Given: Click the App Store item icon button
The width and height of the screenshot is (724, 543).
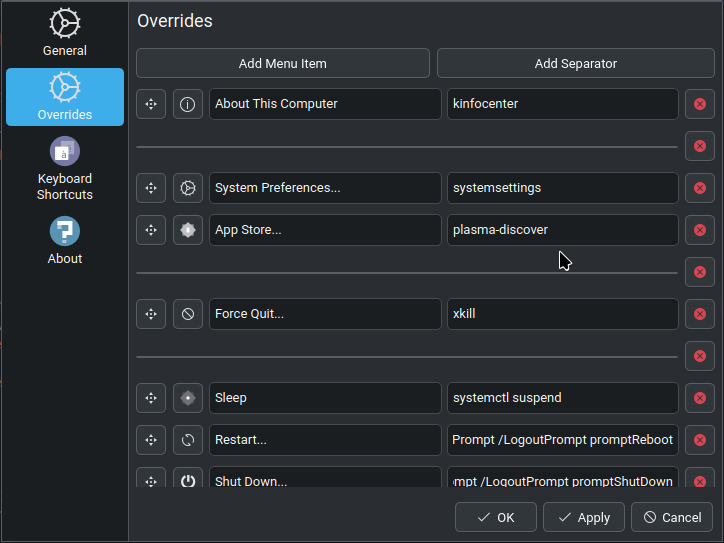Looking at the screenshot, I should coord(187,230).
